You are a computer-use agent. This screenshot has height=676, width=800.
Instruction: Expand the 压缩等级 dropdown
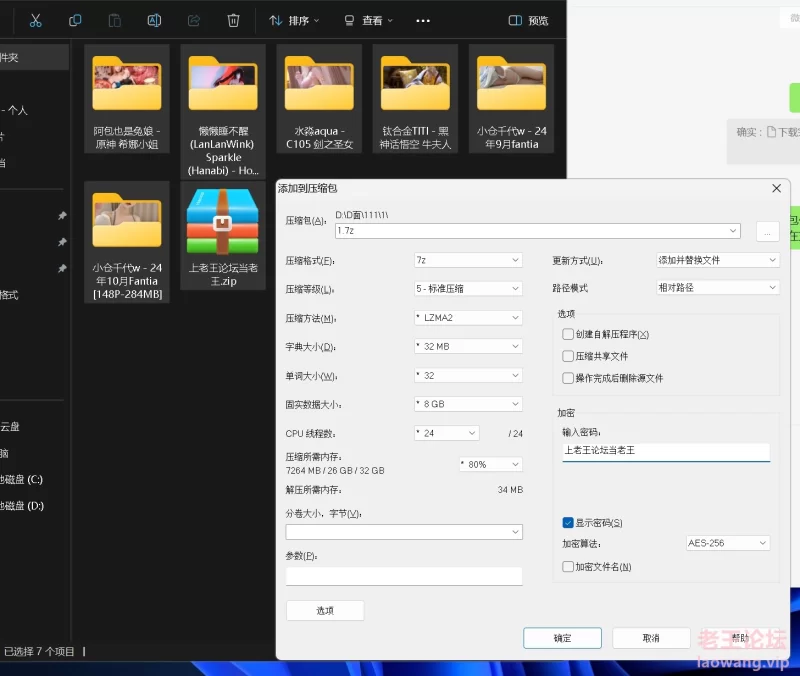[x=468, y=288]
